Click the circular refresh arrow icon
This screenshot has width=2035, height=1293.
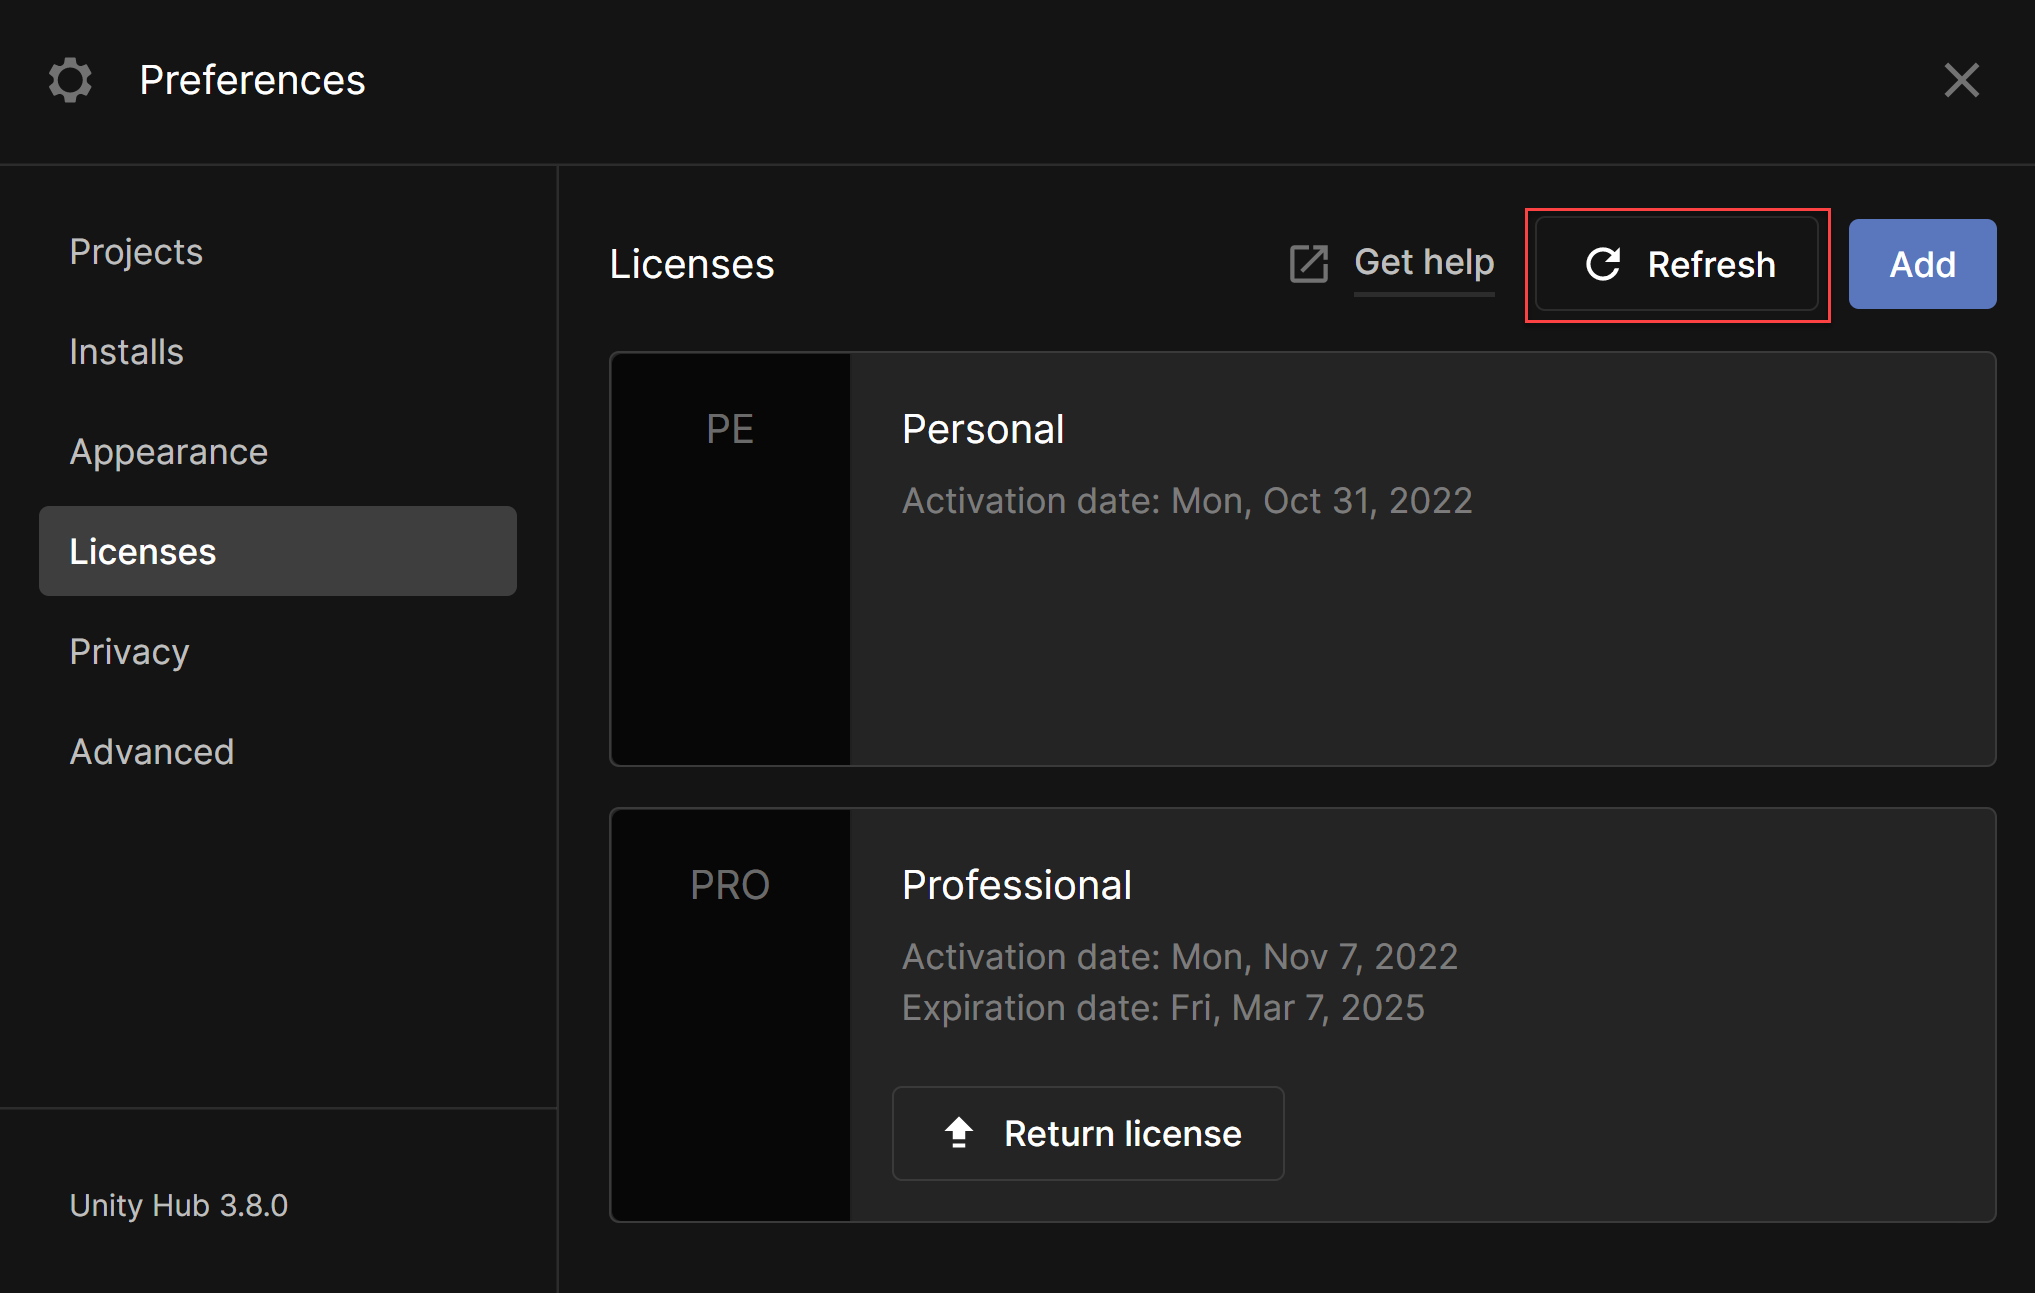click(x=1603, y=264)
